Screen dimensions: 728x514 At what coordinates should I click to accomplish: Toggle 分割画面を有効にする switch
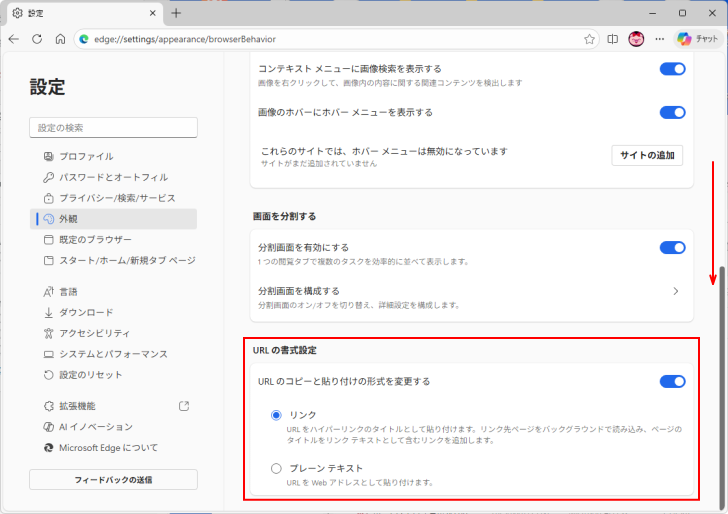pyautogui.click(x=672, y=247)
